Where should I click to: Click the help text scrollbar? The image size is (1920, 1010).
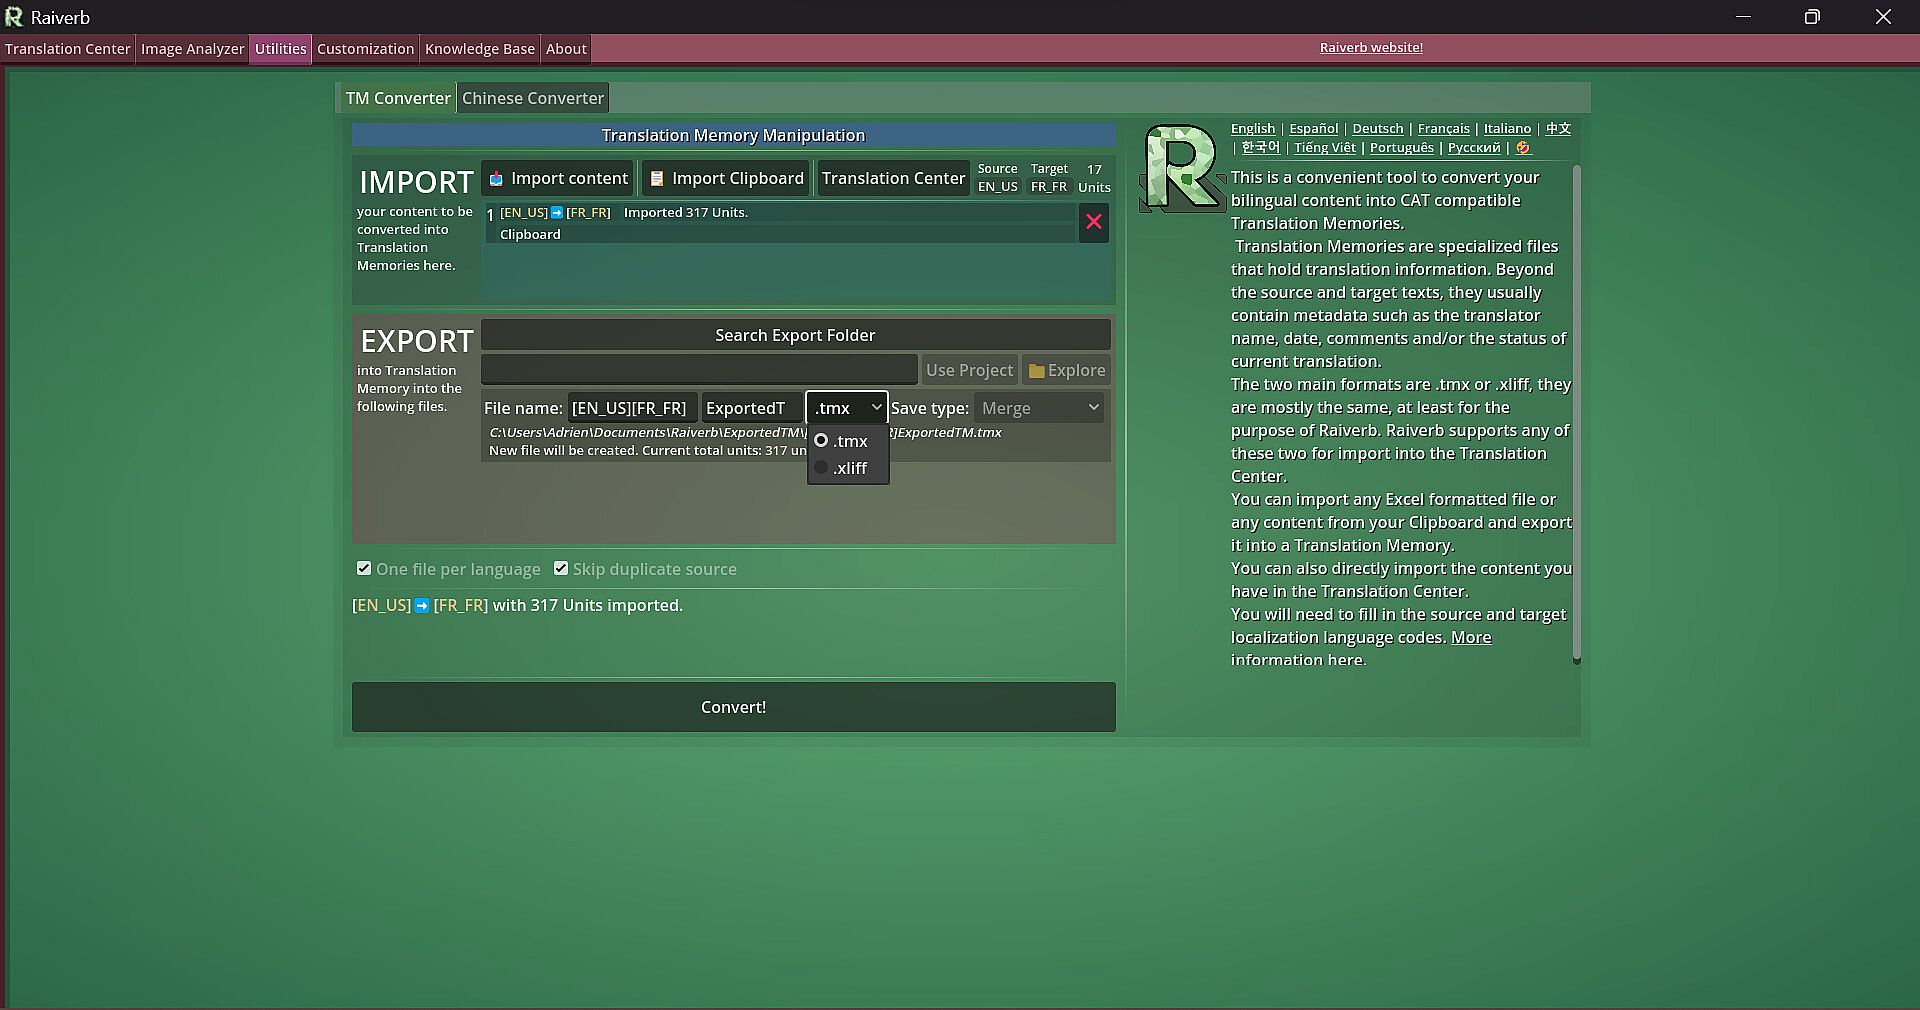click(1577, 414)
